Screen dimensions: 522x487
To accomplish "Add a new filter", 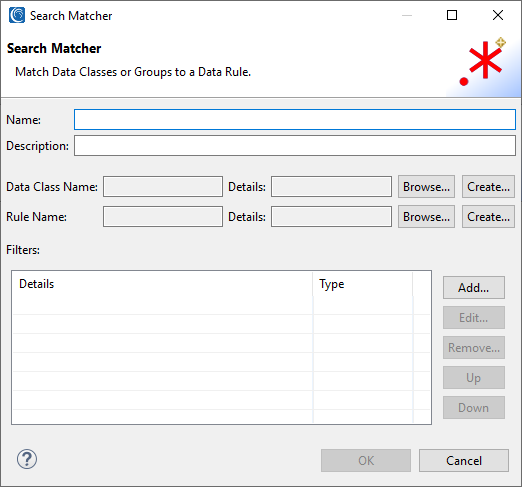I will [x=474, y=287].
